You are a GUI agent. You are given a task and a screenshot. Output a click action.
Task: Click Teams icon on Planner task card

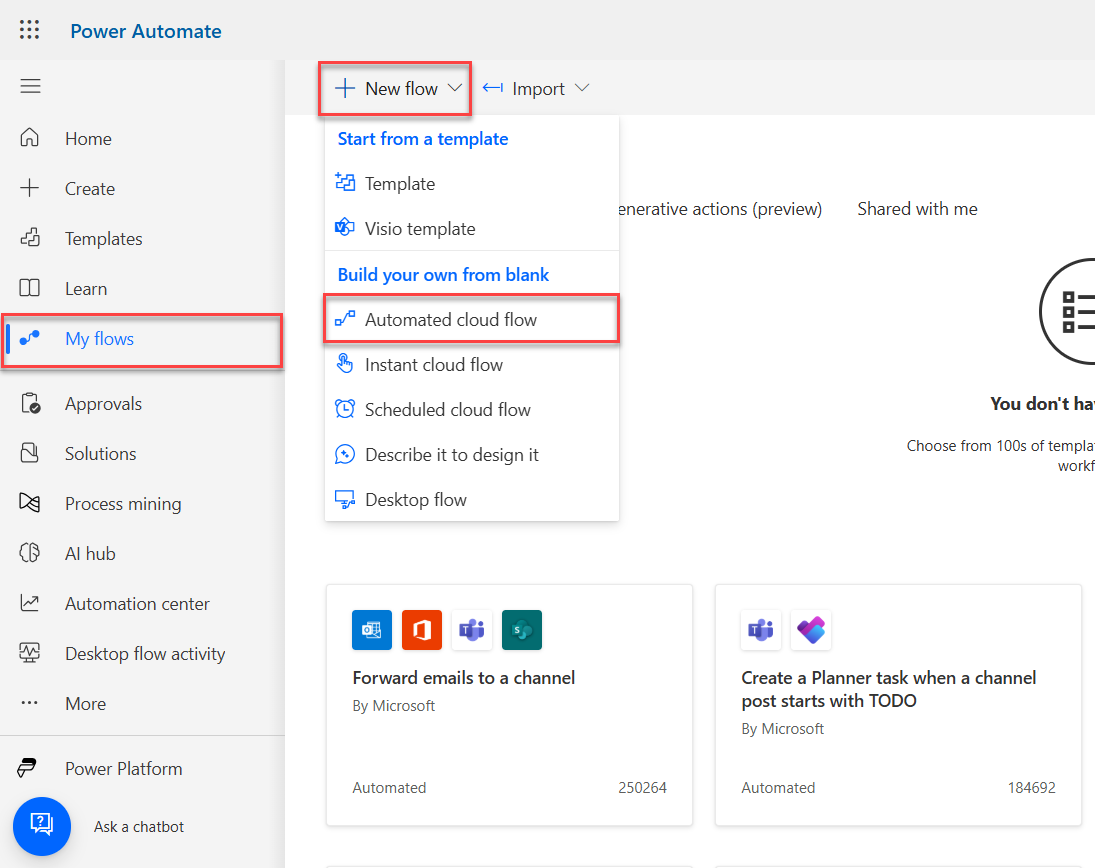(x=761, y=630)
